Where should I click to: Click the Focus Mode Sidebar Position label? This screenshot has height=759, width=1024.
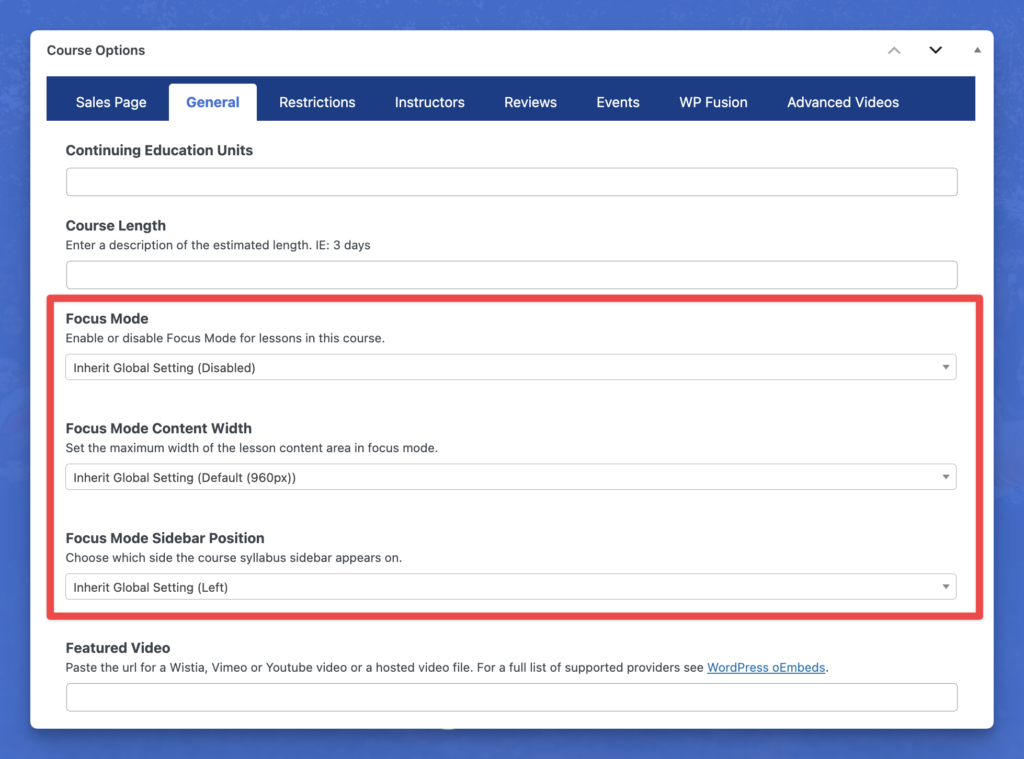click(165, 538)
